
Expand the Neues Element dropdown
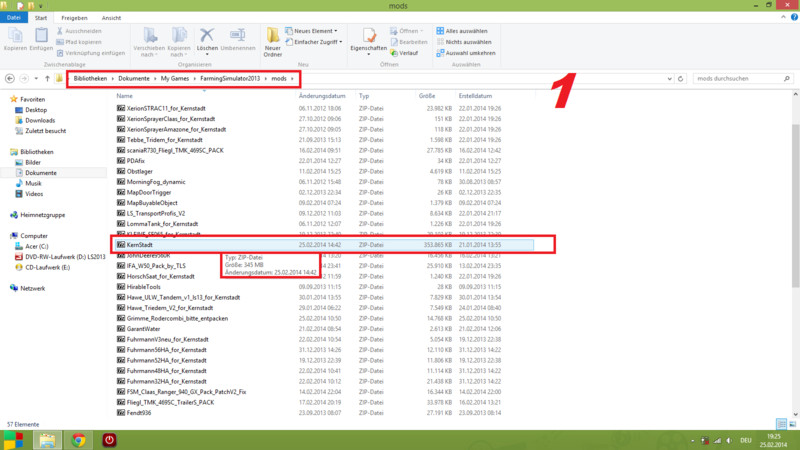click(316, 30)
